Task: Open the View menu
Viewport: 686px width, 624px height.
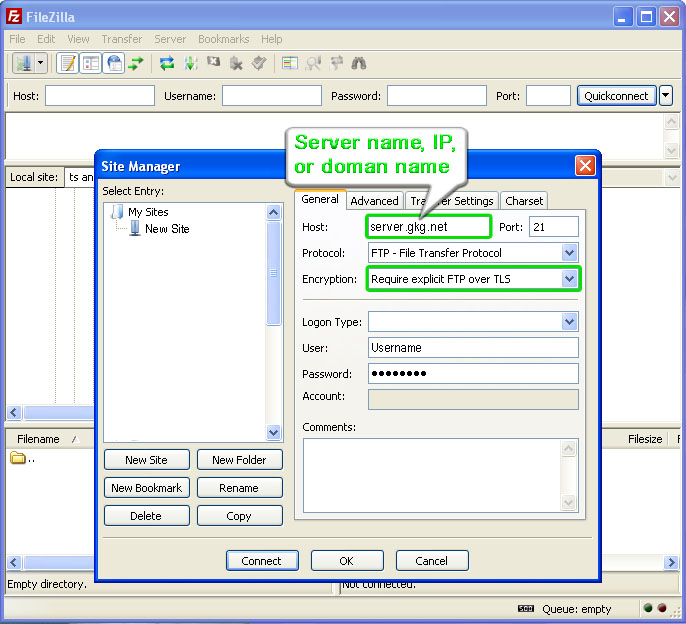Action: [78, 39]
